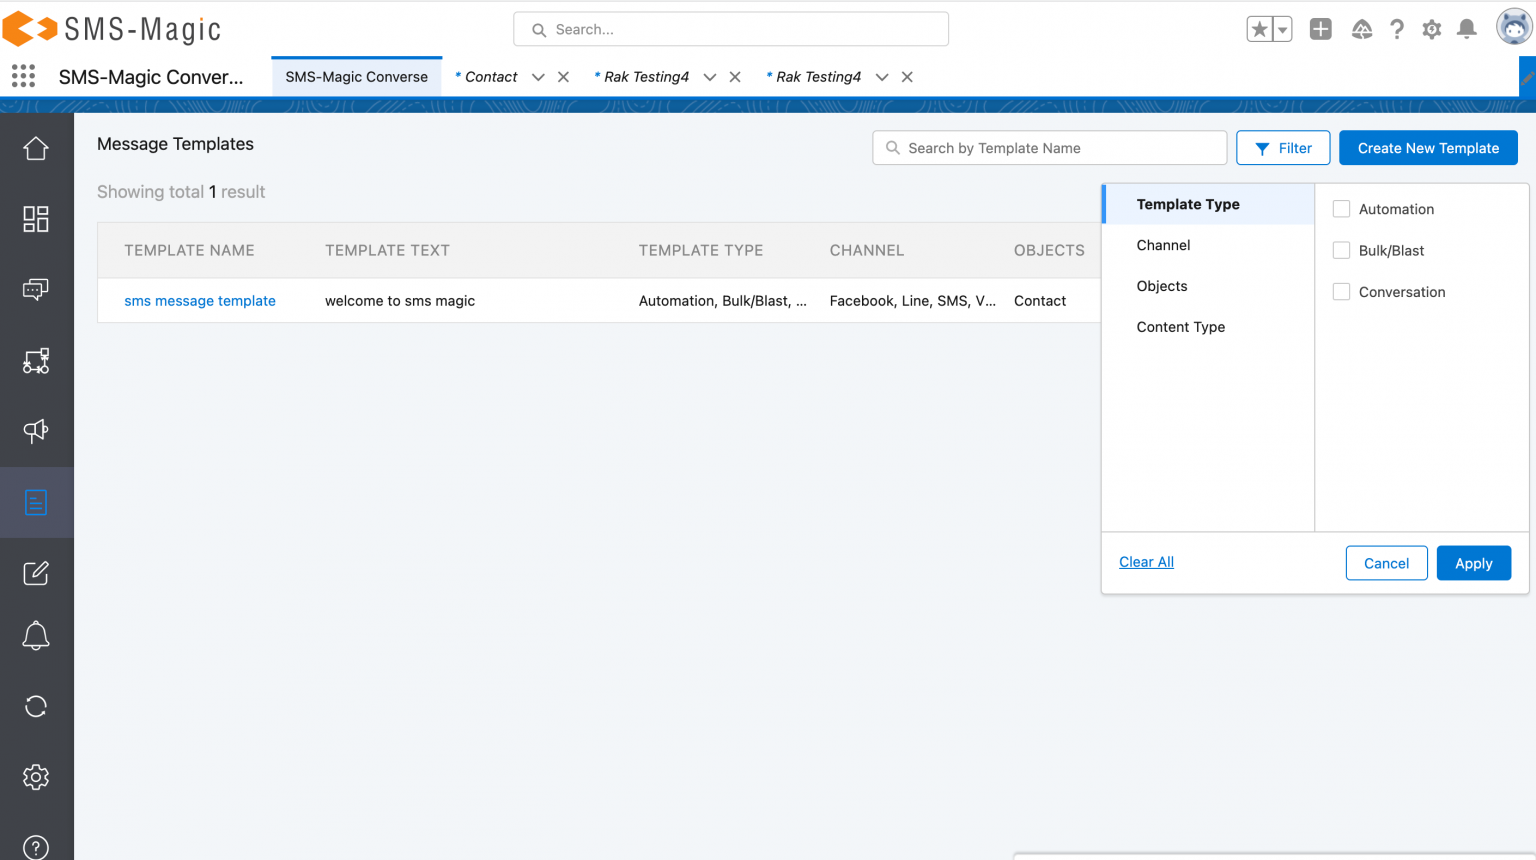Screen dimensions: 1536x860
Task: Open the compose edit icon in sidebar
Action: [x=36, y=573]
